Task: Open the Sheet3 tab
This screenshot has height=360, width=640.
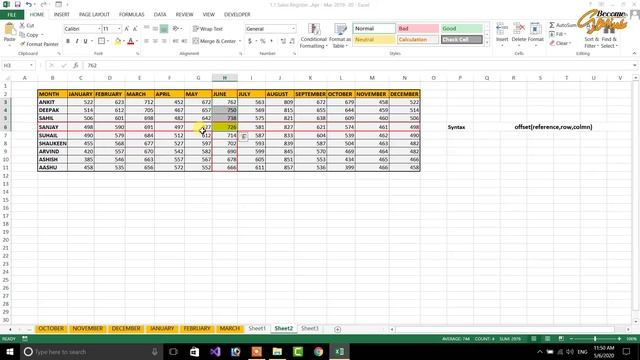Action: point(310,329)
